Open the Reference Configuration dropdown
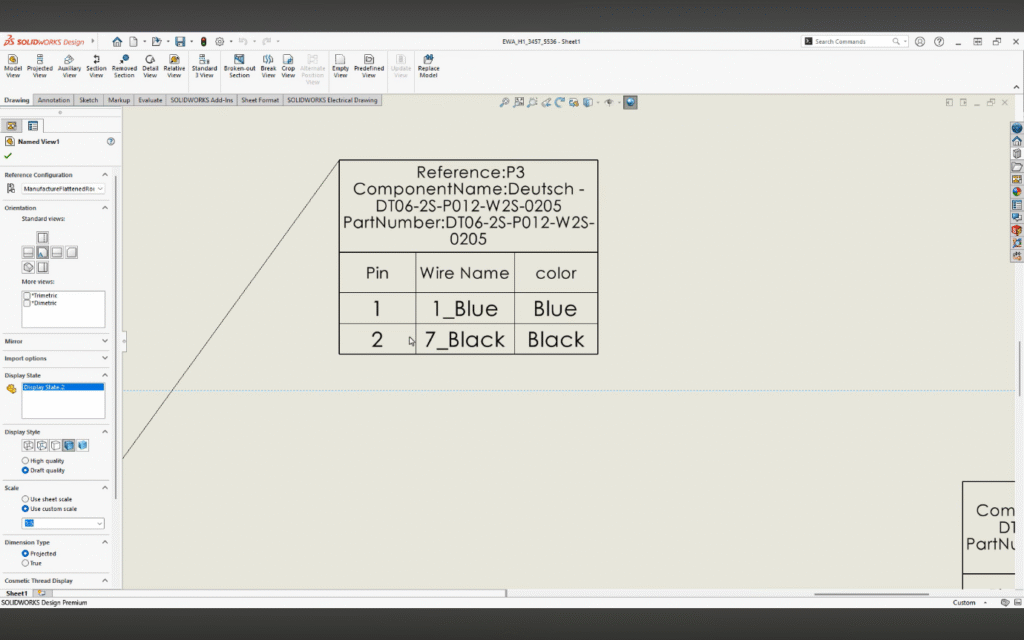1024x640 pixels. coord(62,188)
